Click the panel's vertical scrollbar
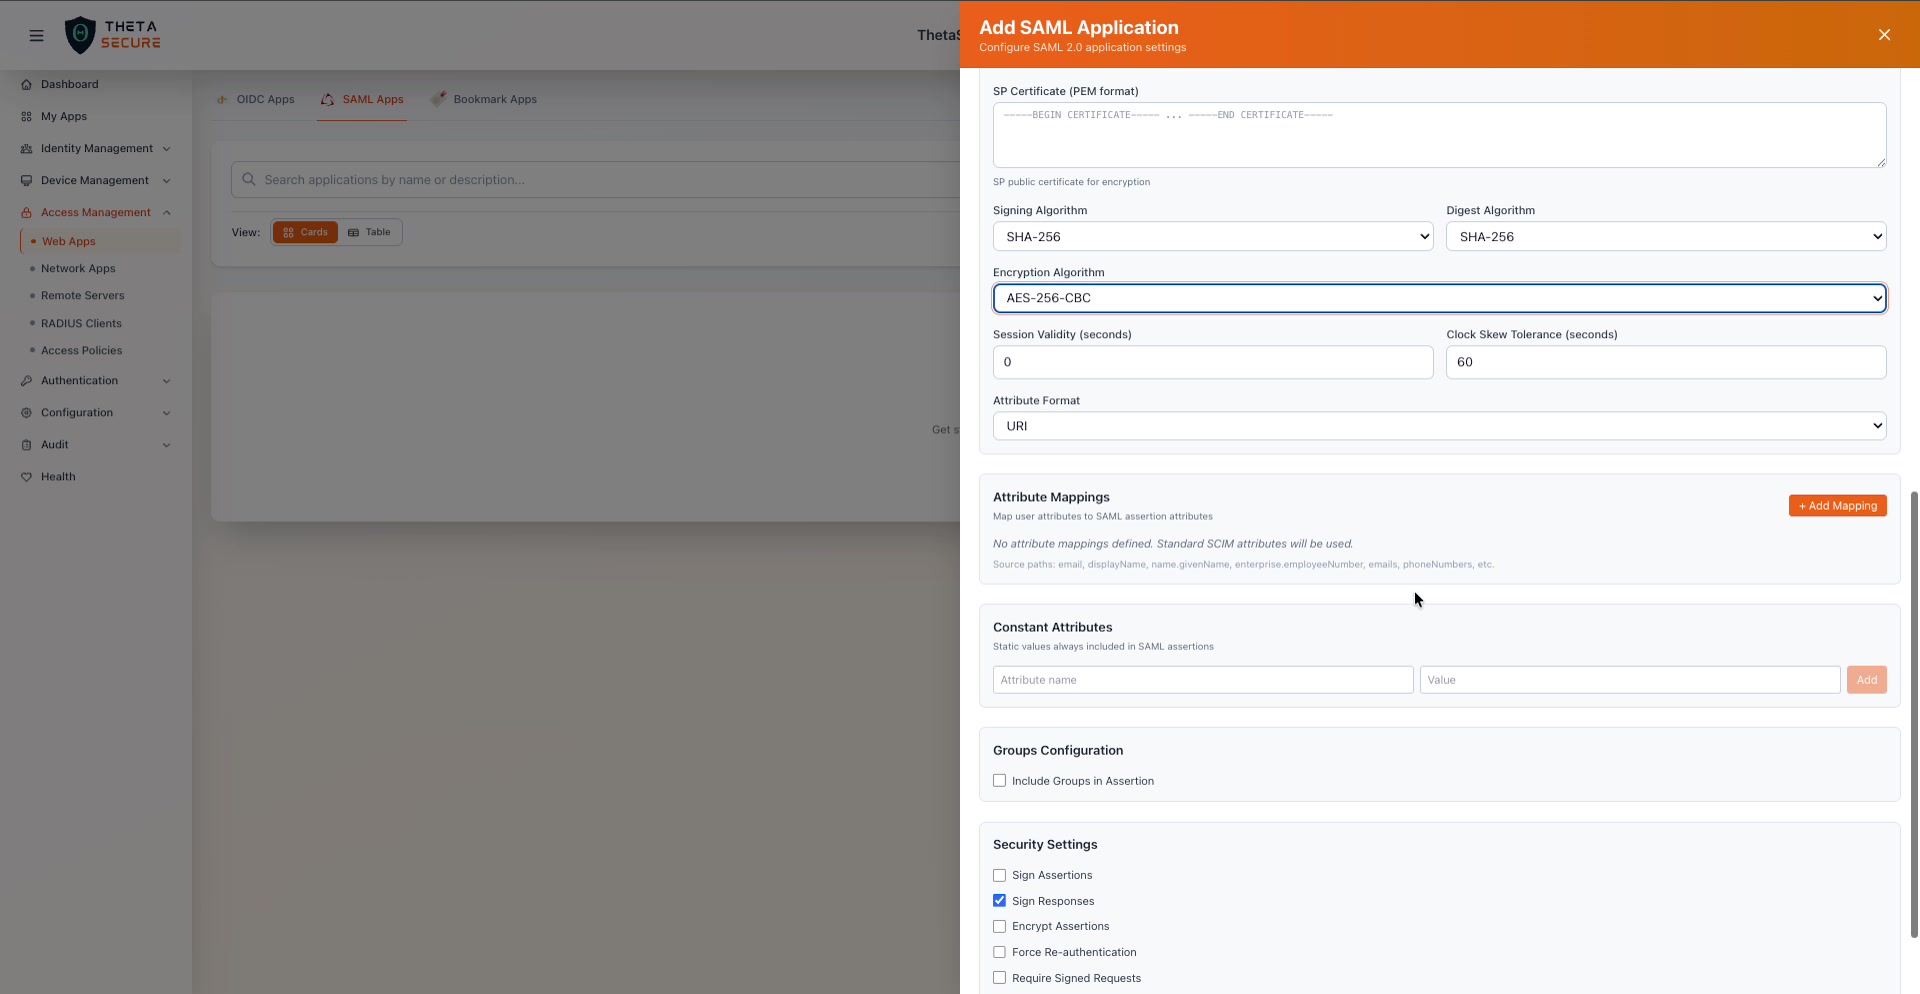Image resolution: width=1920 pixels, height=994 pixels. (x=1914, y=714)
